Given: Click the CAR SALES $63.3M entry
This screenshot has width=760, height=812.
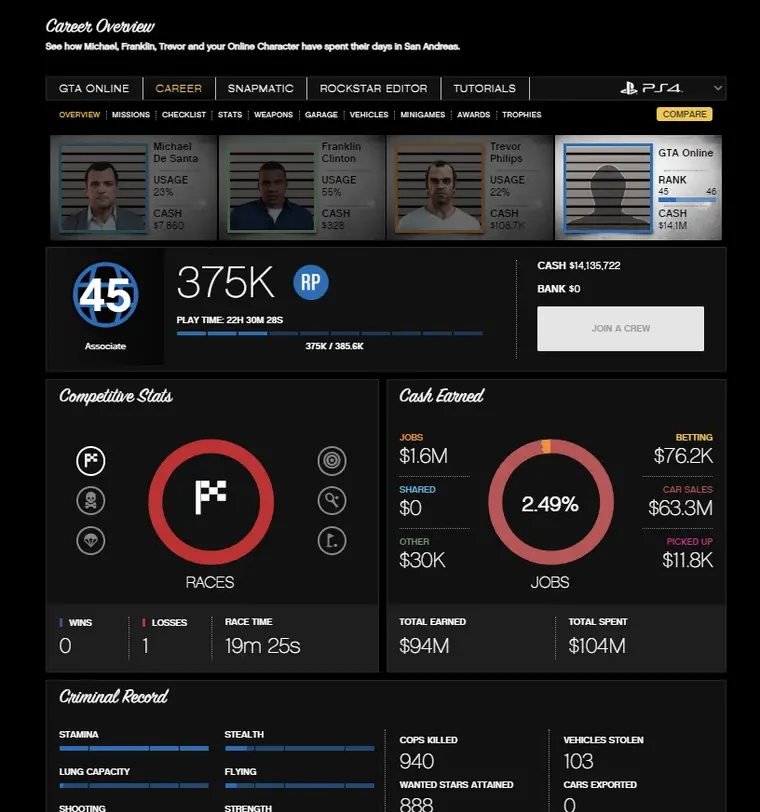Looking at the screenshot, I should coord(680,501).
